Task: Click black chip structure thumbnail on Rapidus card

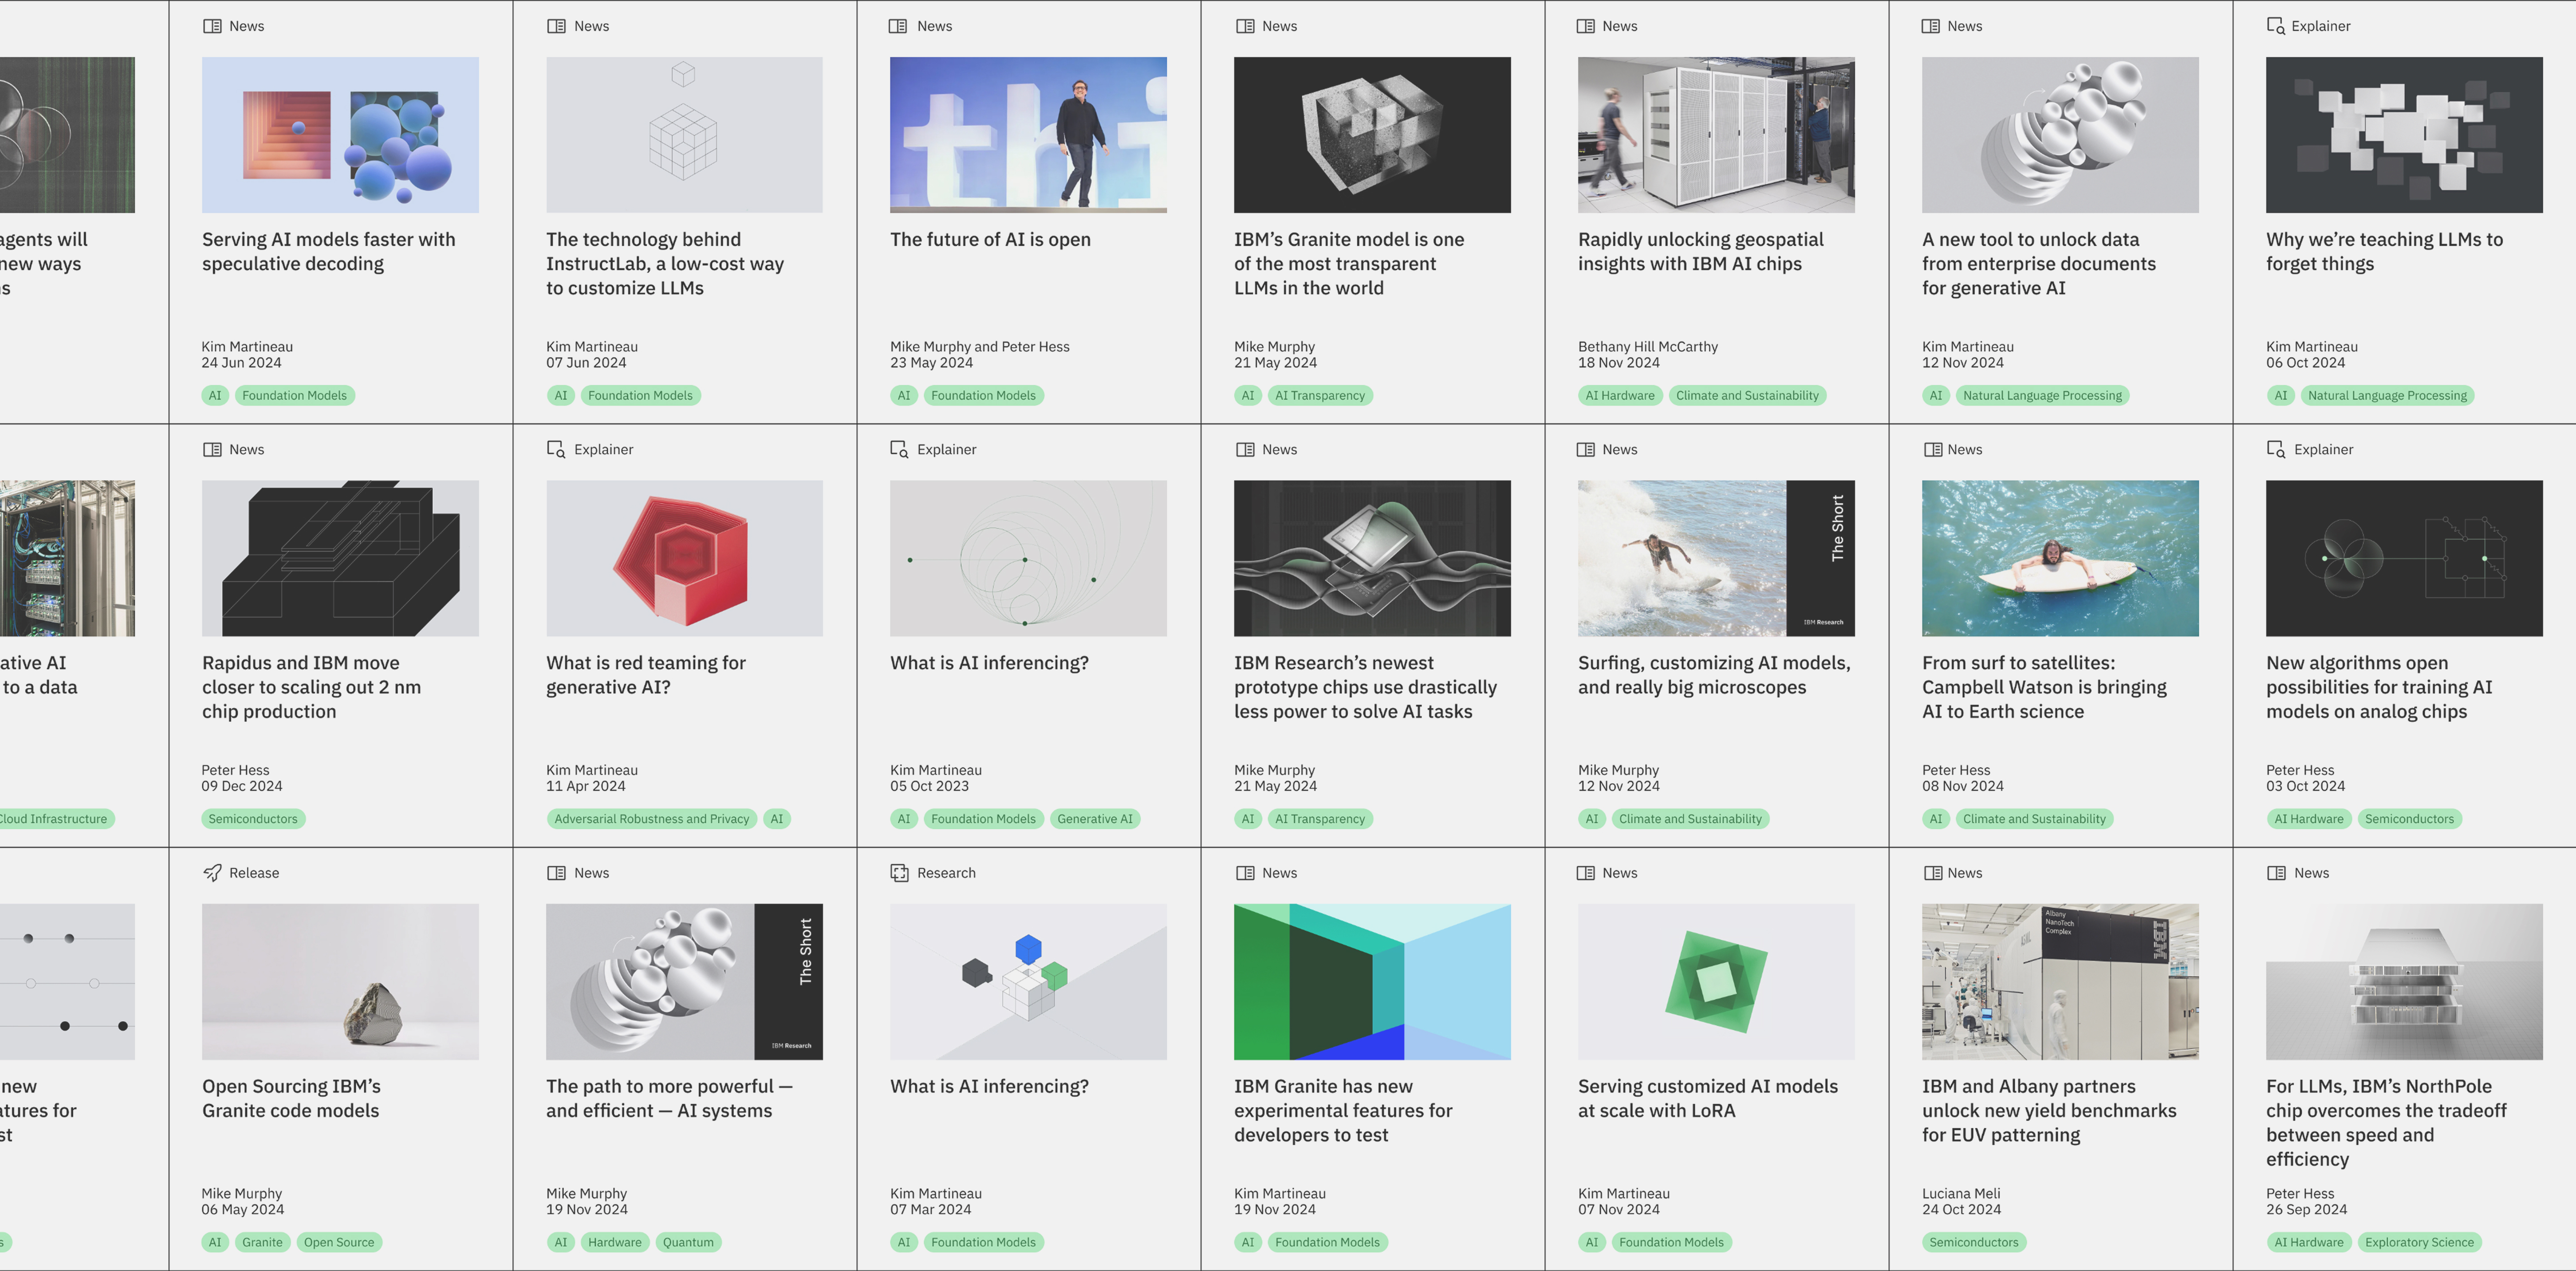Action: (x=340, y=558)
